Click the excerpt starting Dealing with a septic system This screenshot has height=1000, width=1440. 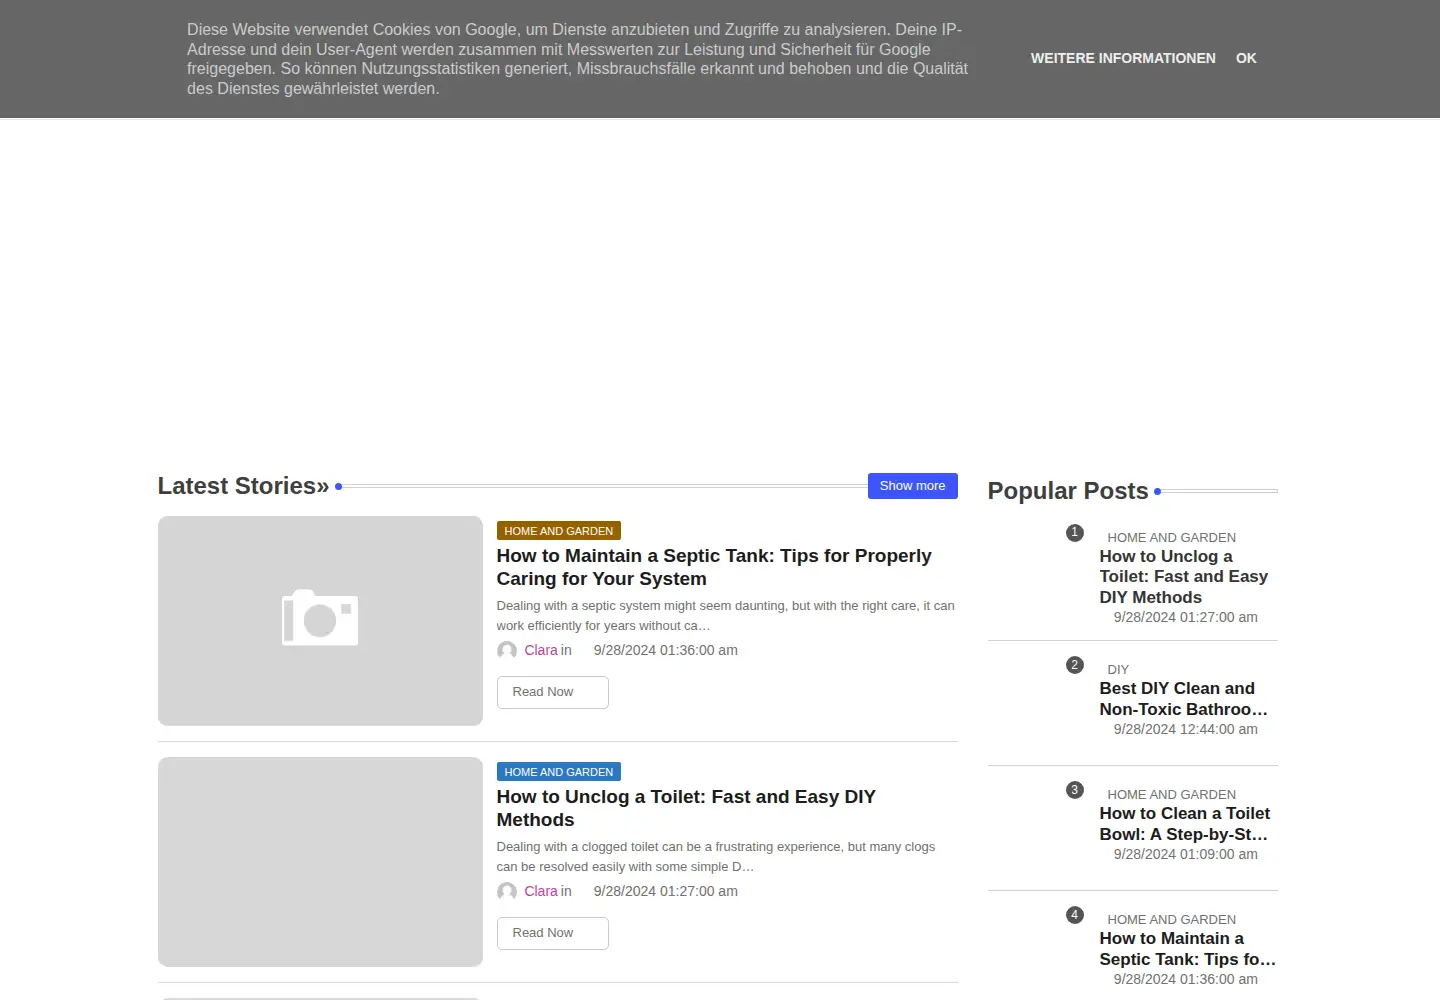(x=726, y=616)
